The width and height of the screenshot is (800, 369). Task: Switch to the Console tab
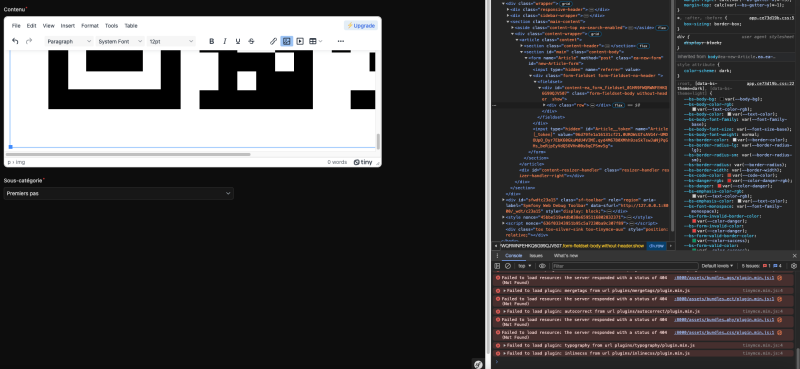[x=513, y=256]
